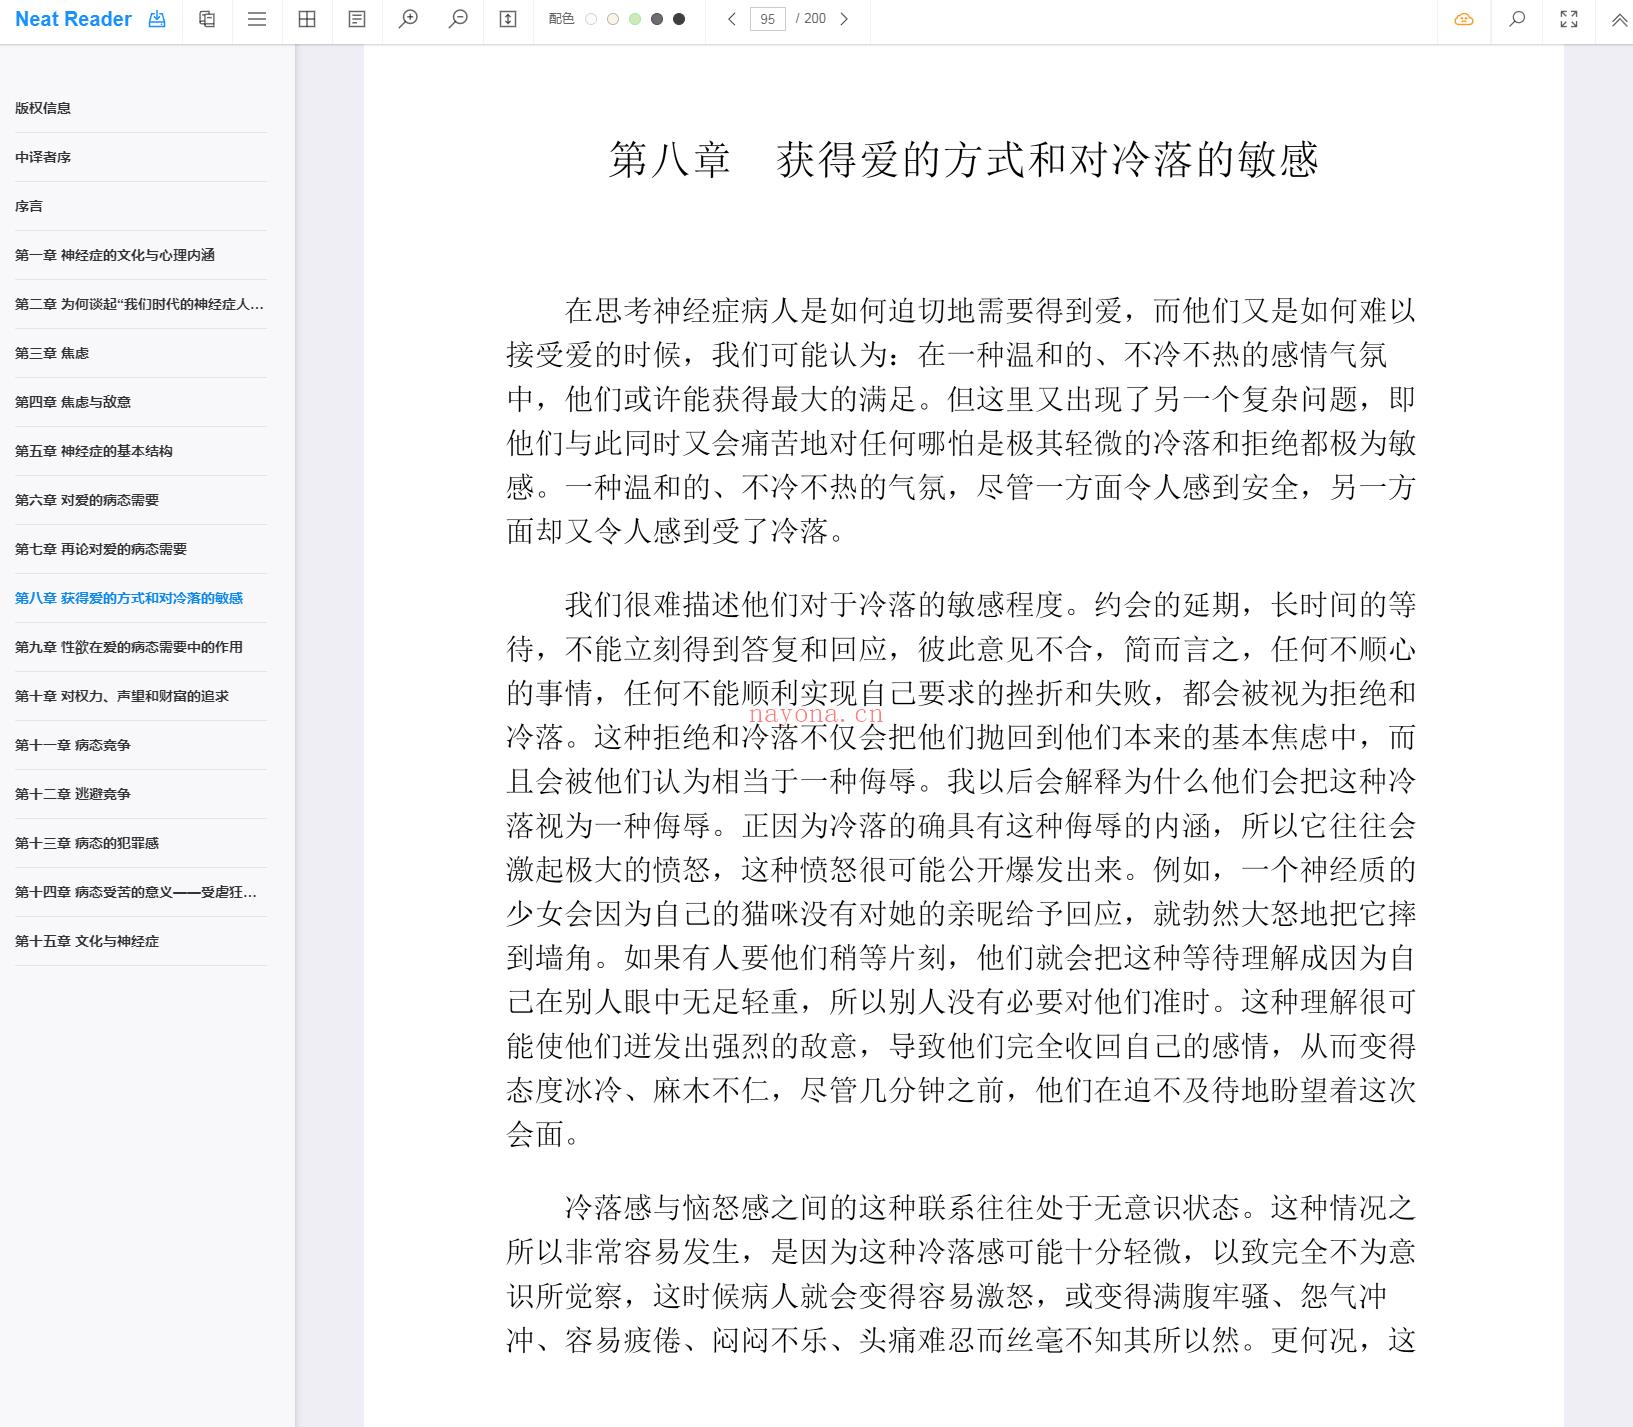Image resolution: width=1633 pixels, height=1427 pixels.
Task: Click the import book icon beside Neat Reader
Action: (157, 19)
